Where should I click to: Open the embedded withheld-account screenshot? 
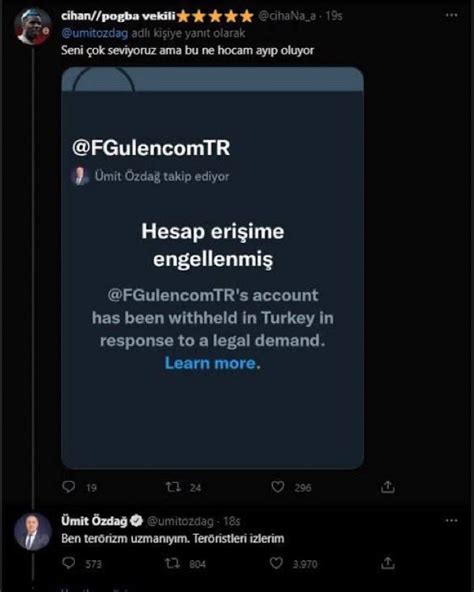212,268
